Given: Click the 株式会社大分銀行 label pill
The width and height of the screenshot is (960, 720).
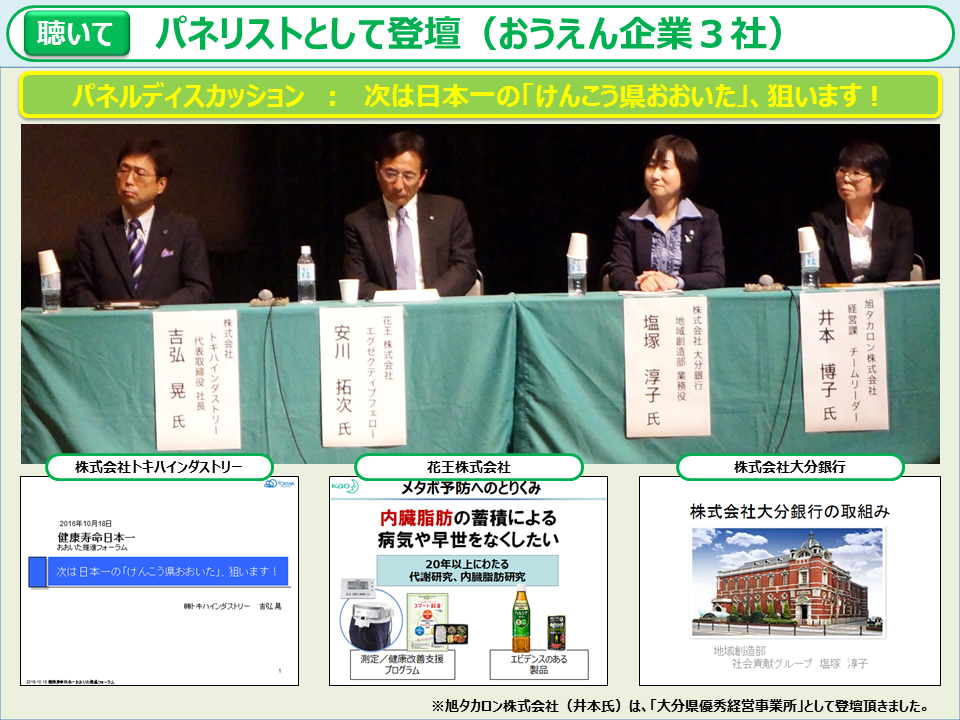Looking at the screenshot, I should (790, 467).
